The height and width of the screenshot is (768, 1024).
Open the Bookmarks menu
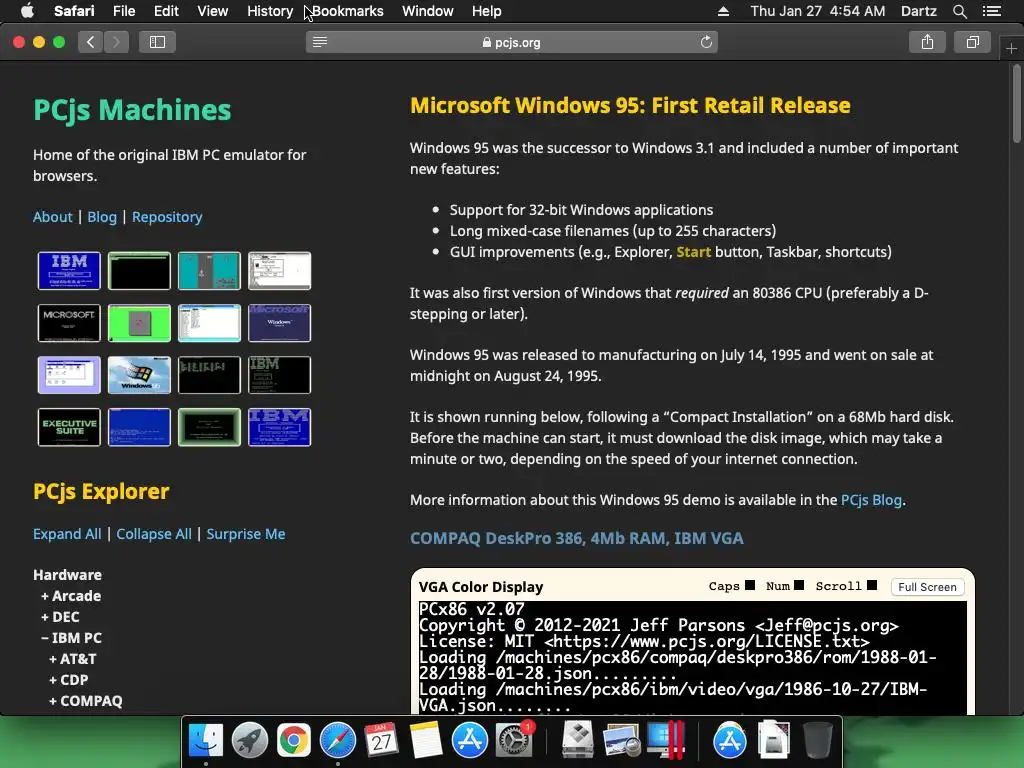(347, 11)
